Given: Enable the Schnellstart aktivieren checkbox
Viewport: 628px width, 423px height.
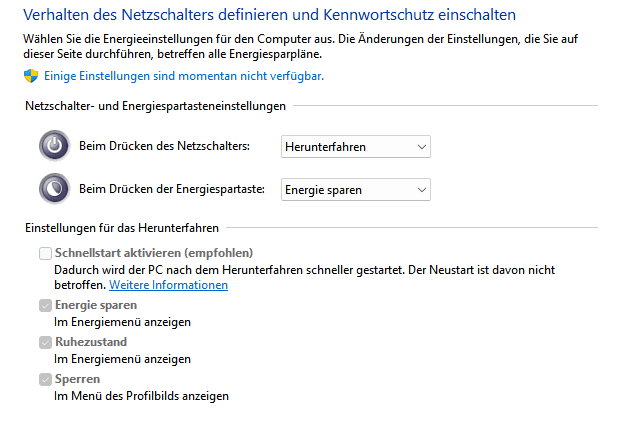Looking at the screenshot, I should tap(45, 253).
